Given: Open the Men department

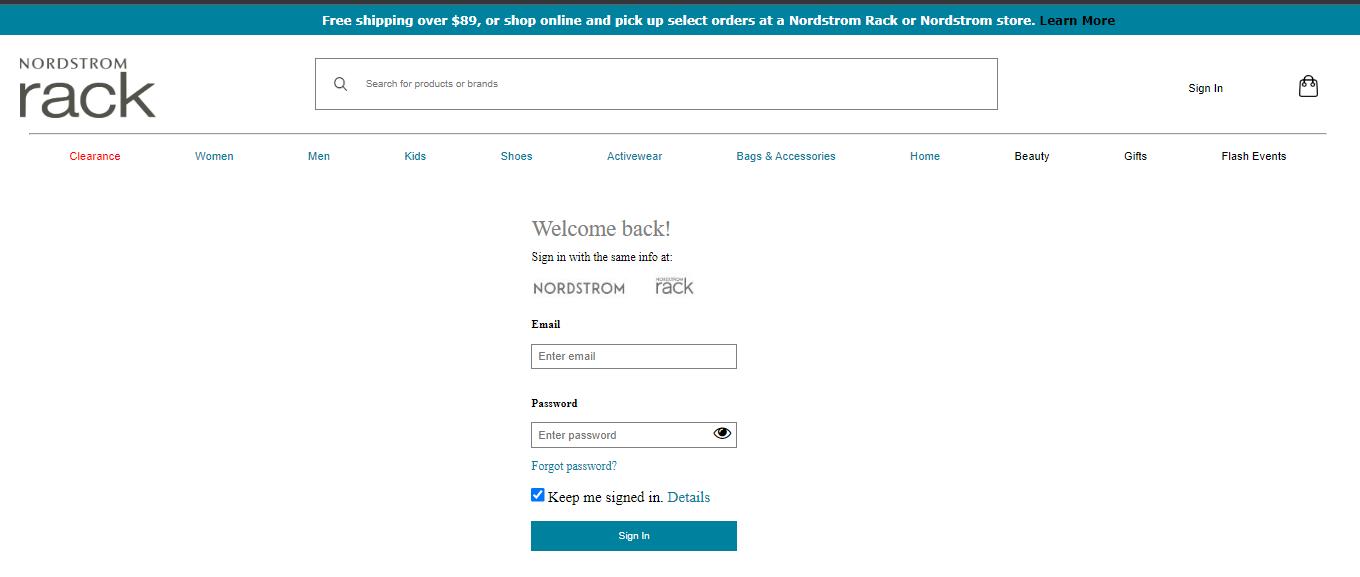Looking at the screenshot, I should click(318, 156).
